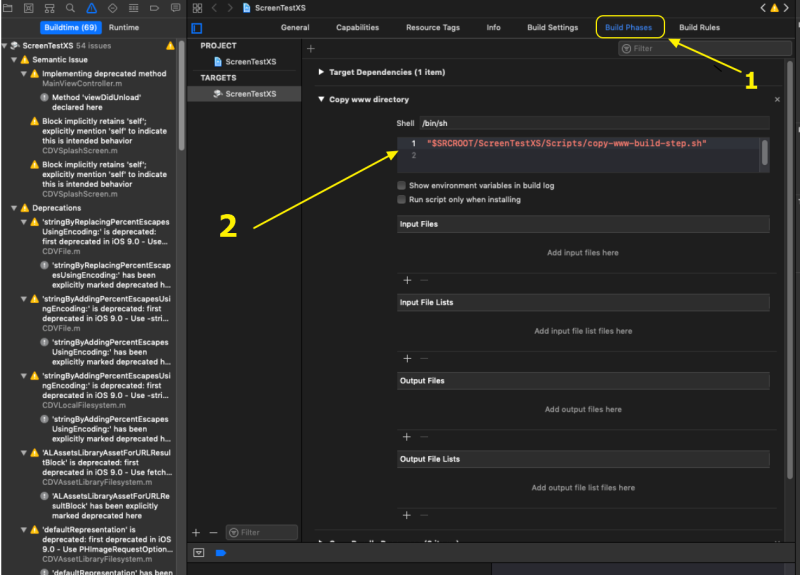Collapse stringByAddingPercentEscapes CDVFile.m issue
The height and width of the screenshot is (575, 800).
click(24, 299)
